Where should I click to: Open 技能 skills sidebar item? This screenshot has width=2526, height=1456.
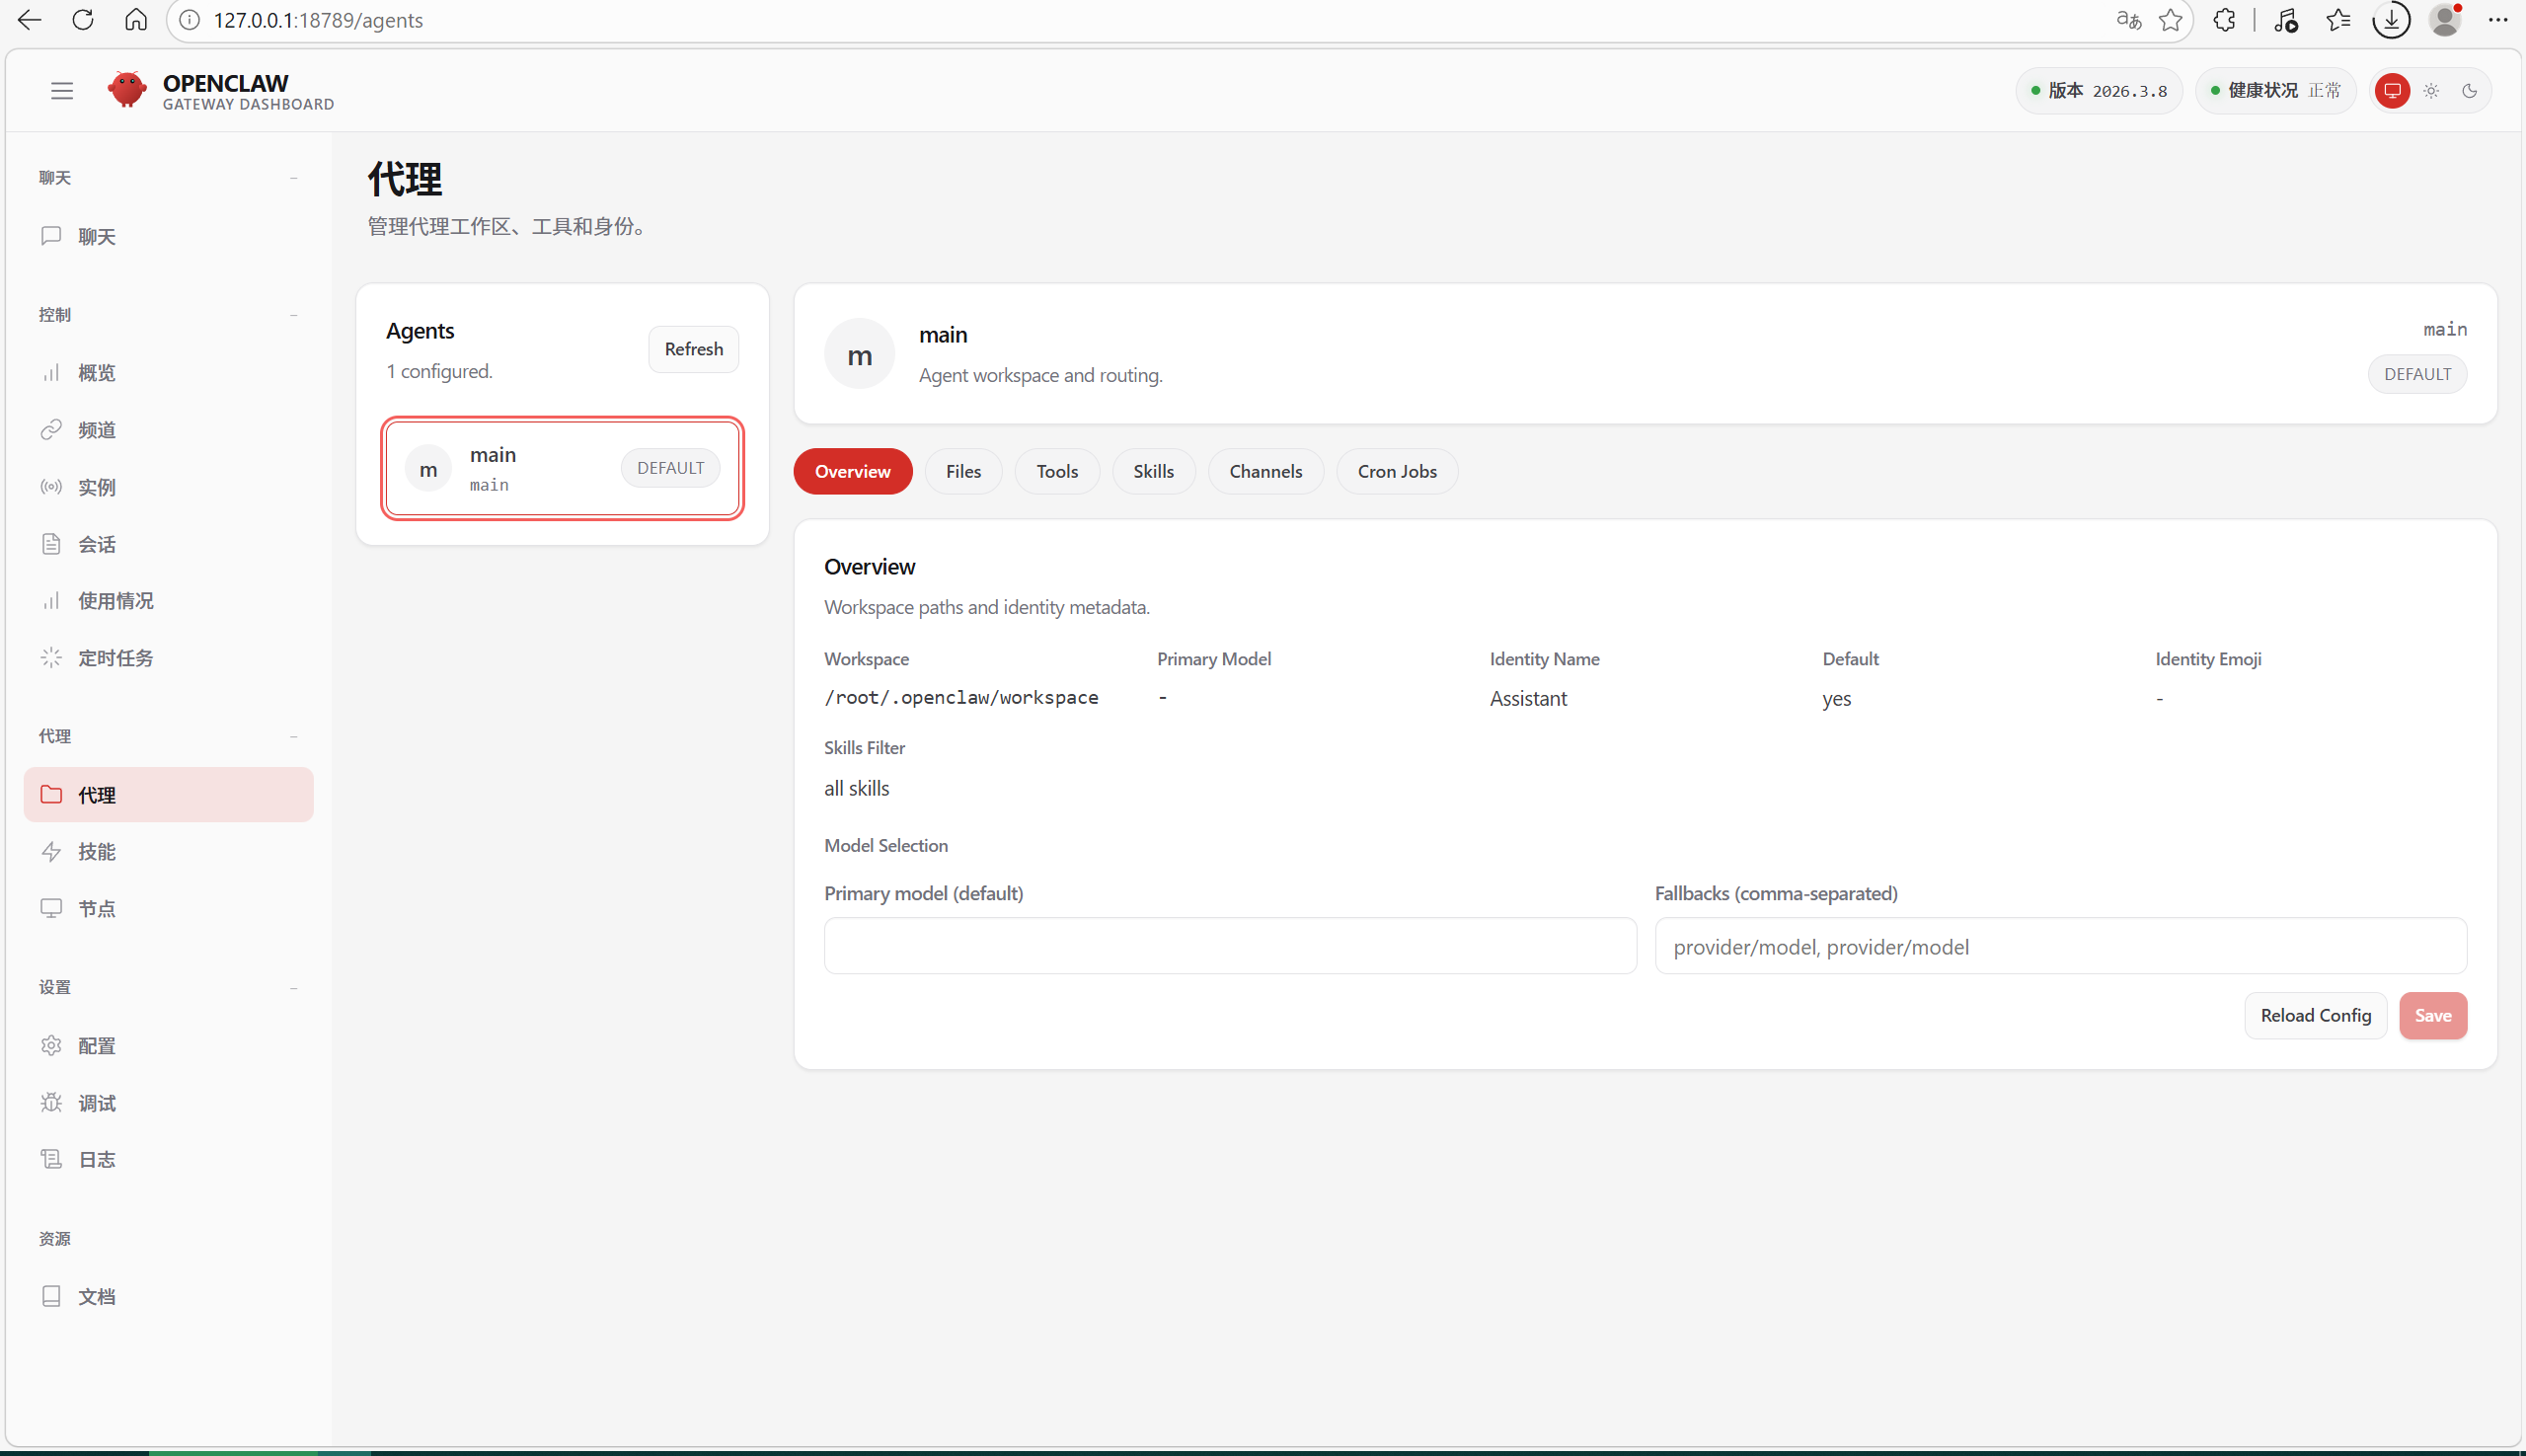tap(97, 852)
